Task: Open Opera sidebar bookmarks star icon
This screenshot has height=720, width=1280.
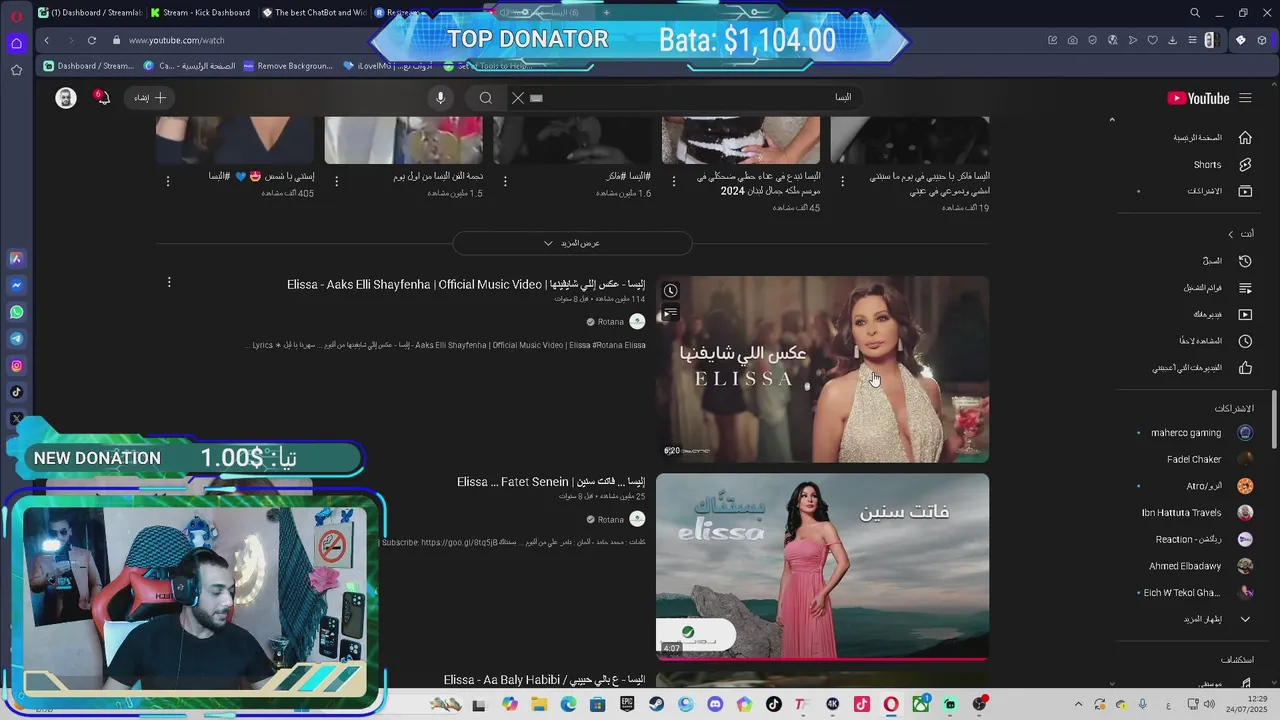Action: pos(16,70)
